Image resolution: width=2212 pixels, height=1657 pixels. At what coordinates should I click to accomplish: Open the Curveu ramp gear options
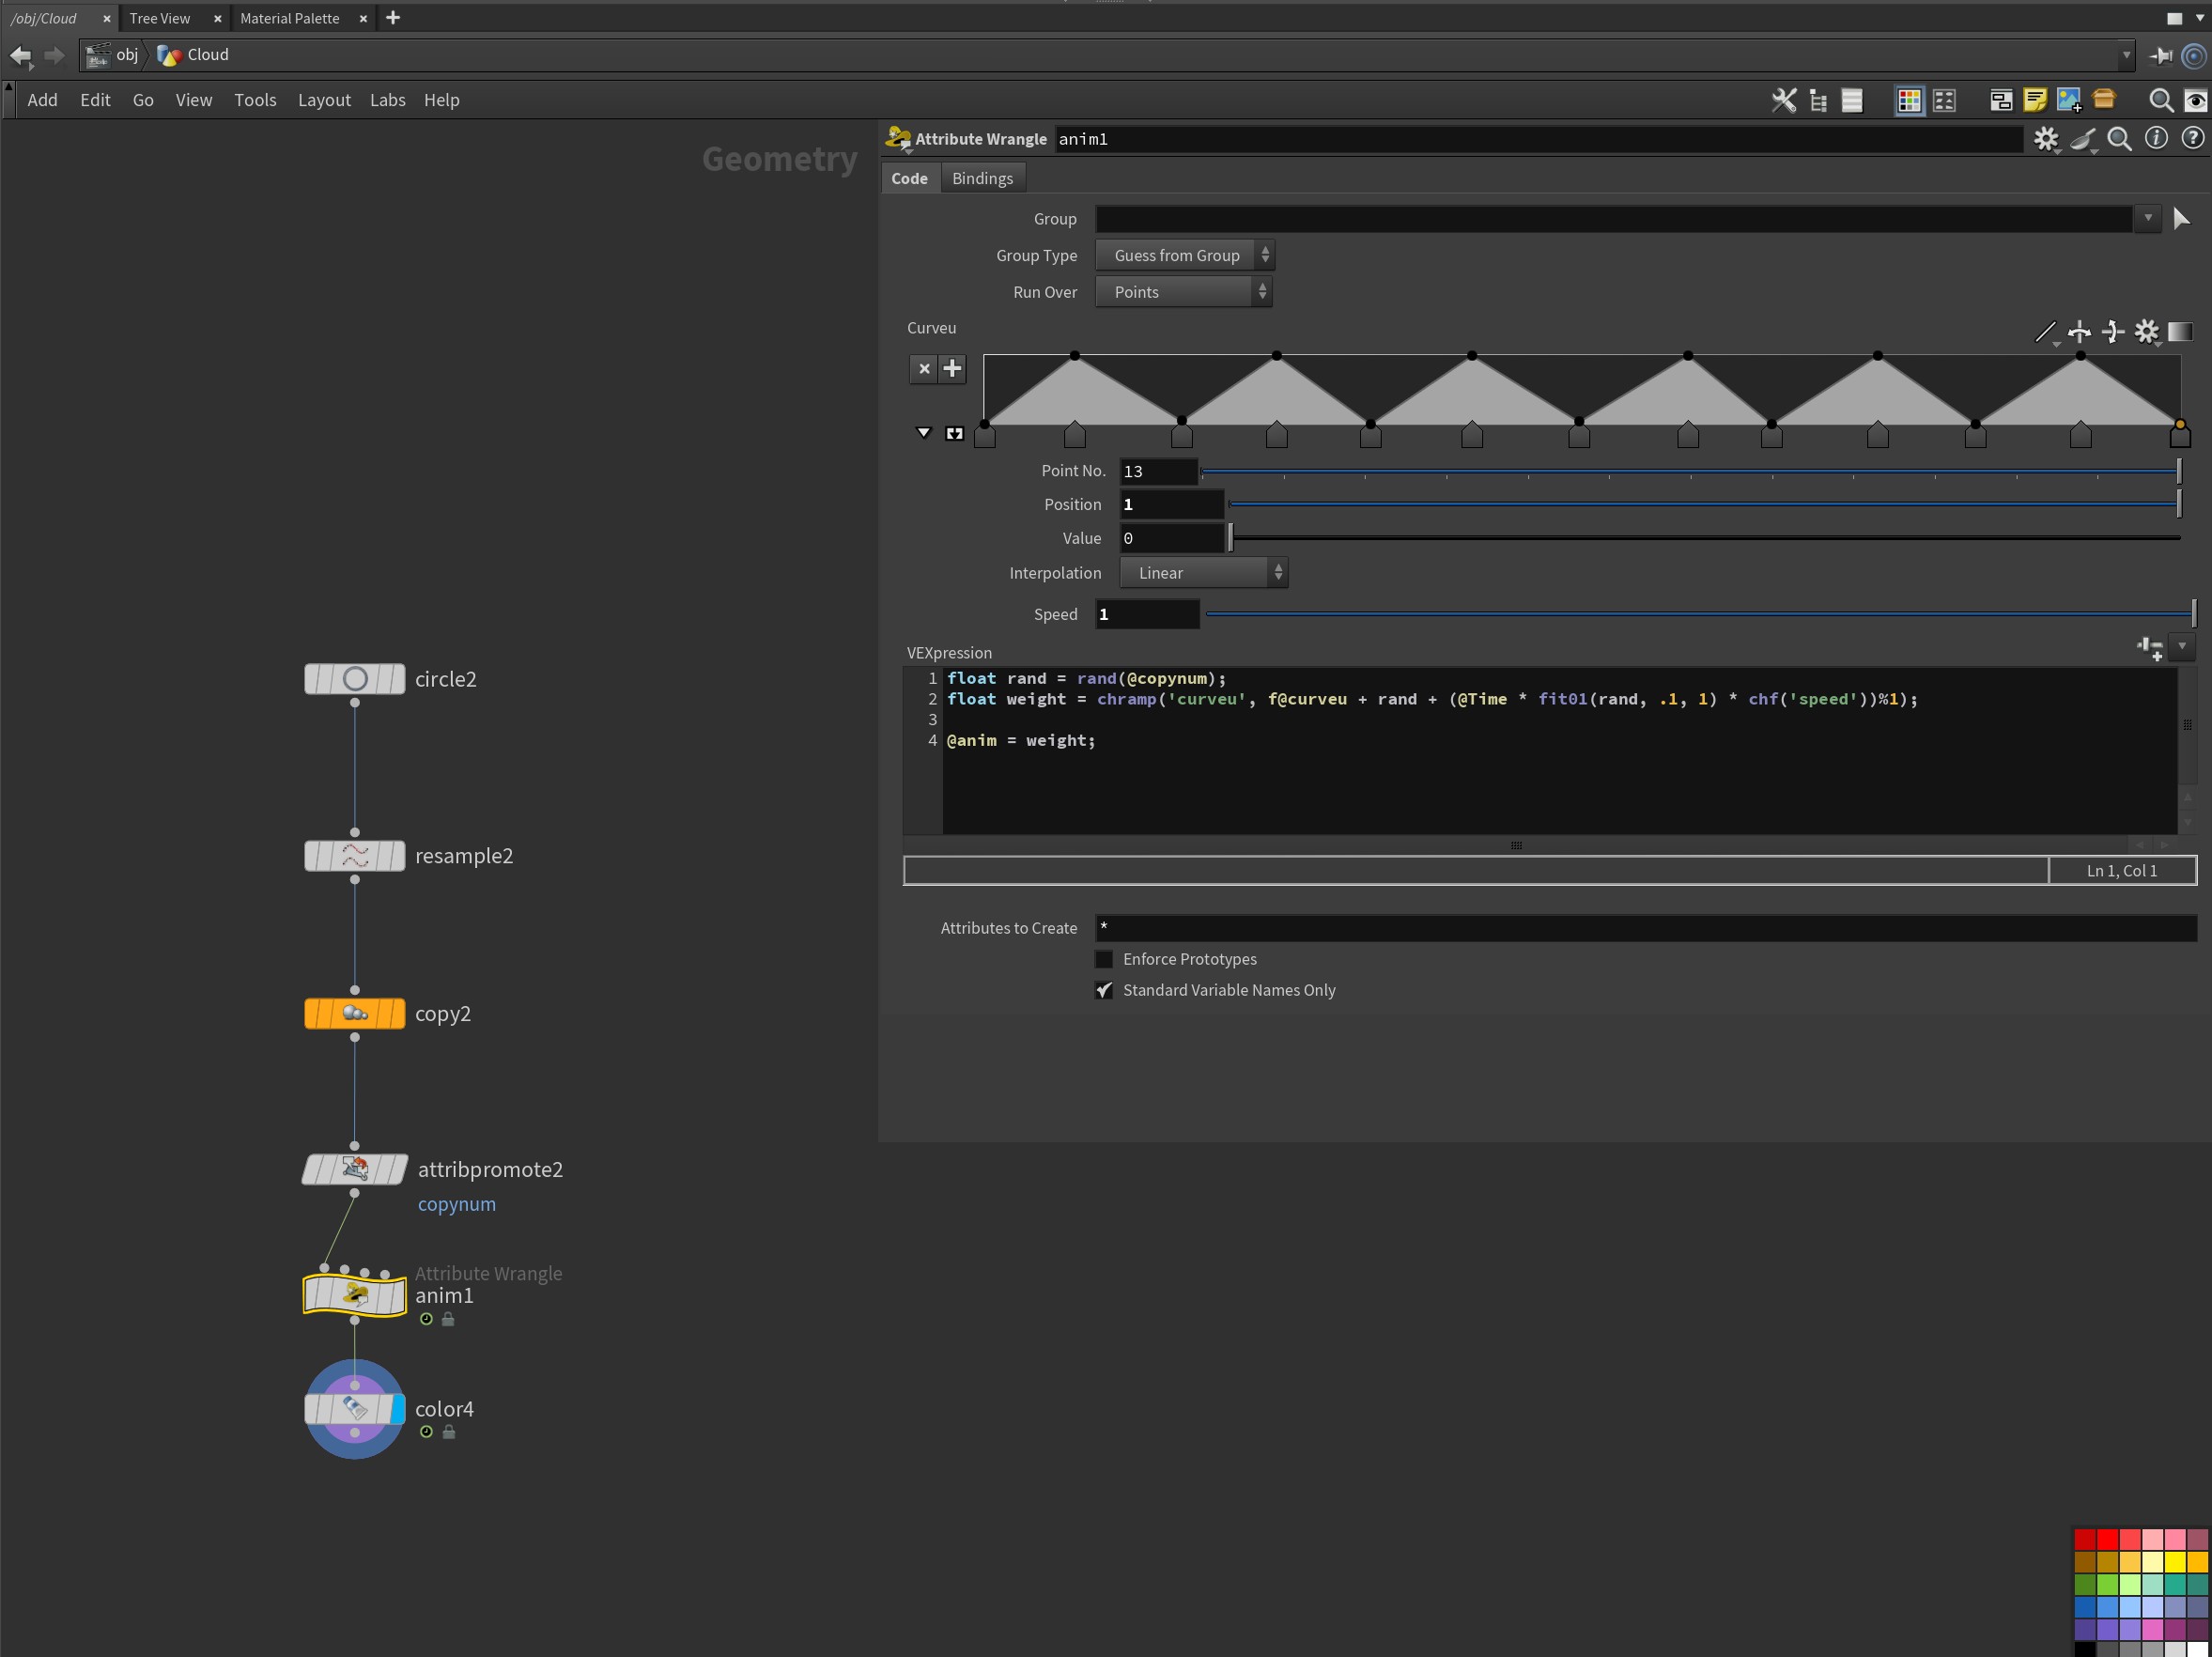tap(2146, 332)
